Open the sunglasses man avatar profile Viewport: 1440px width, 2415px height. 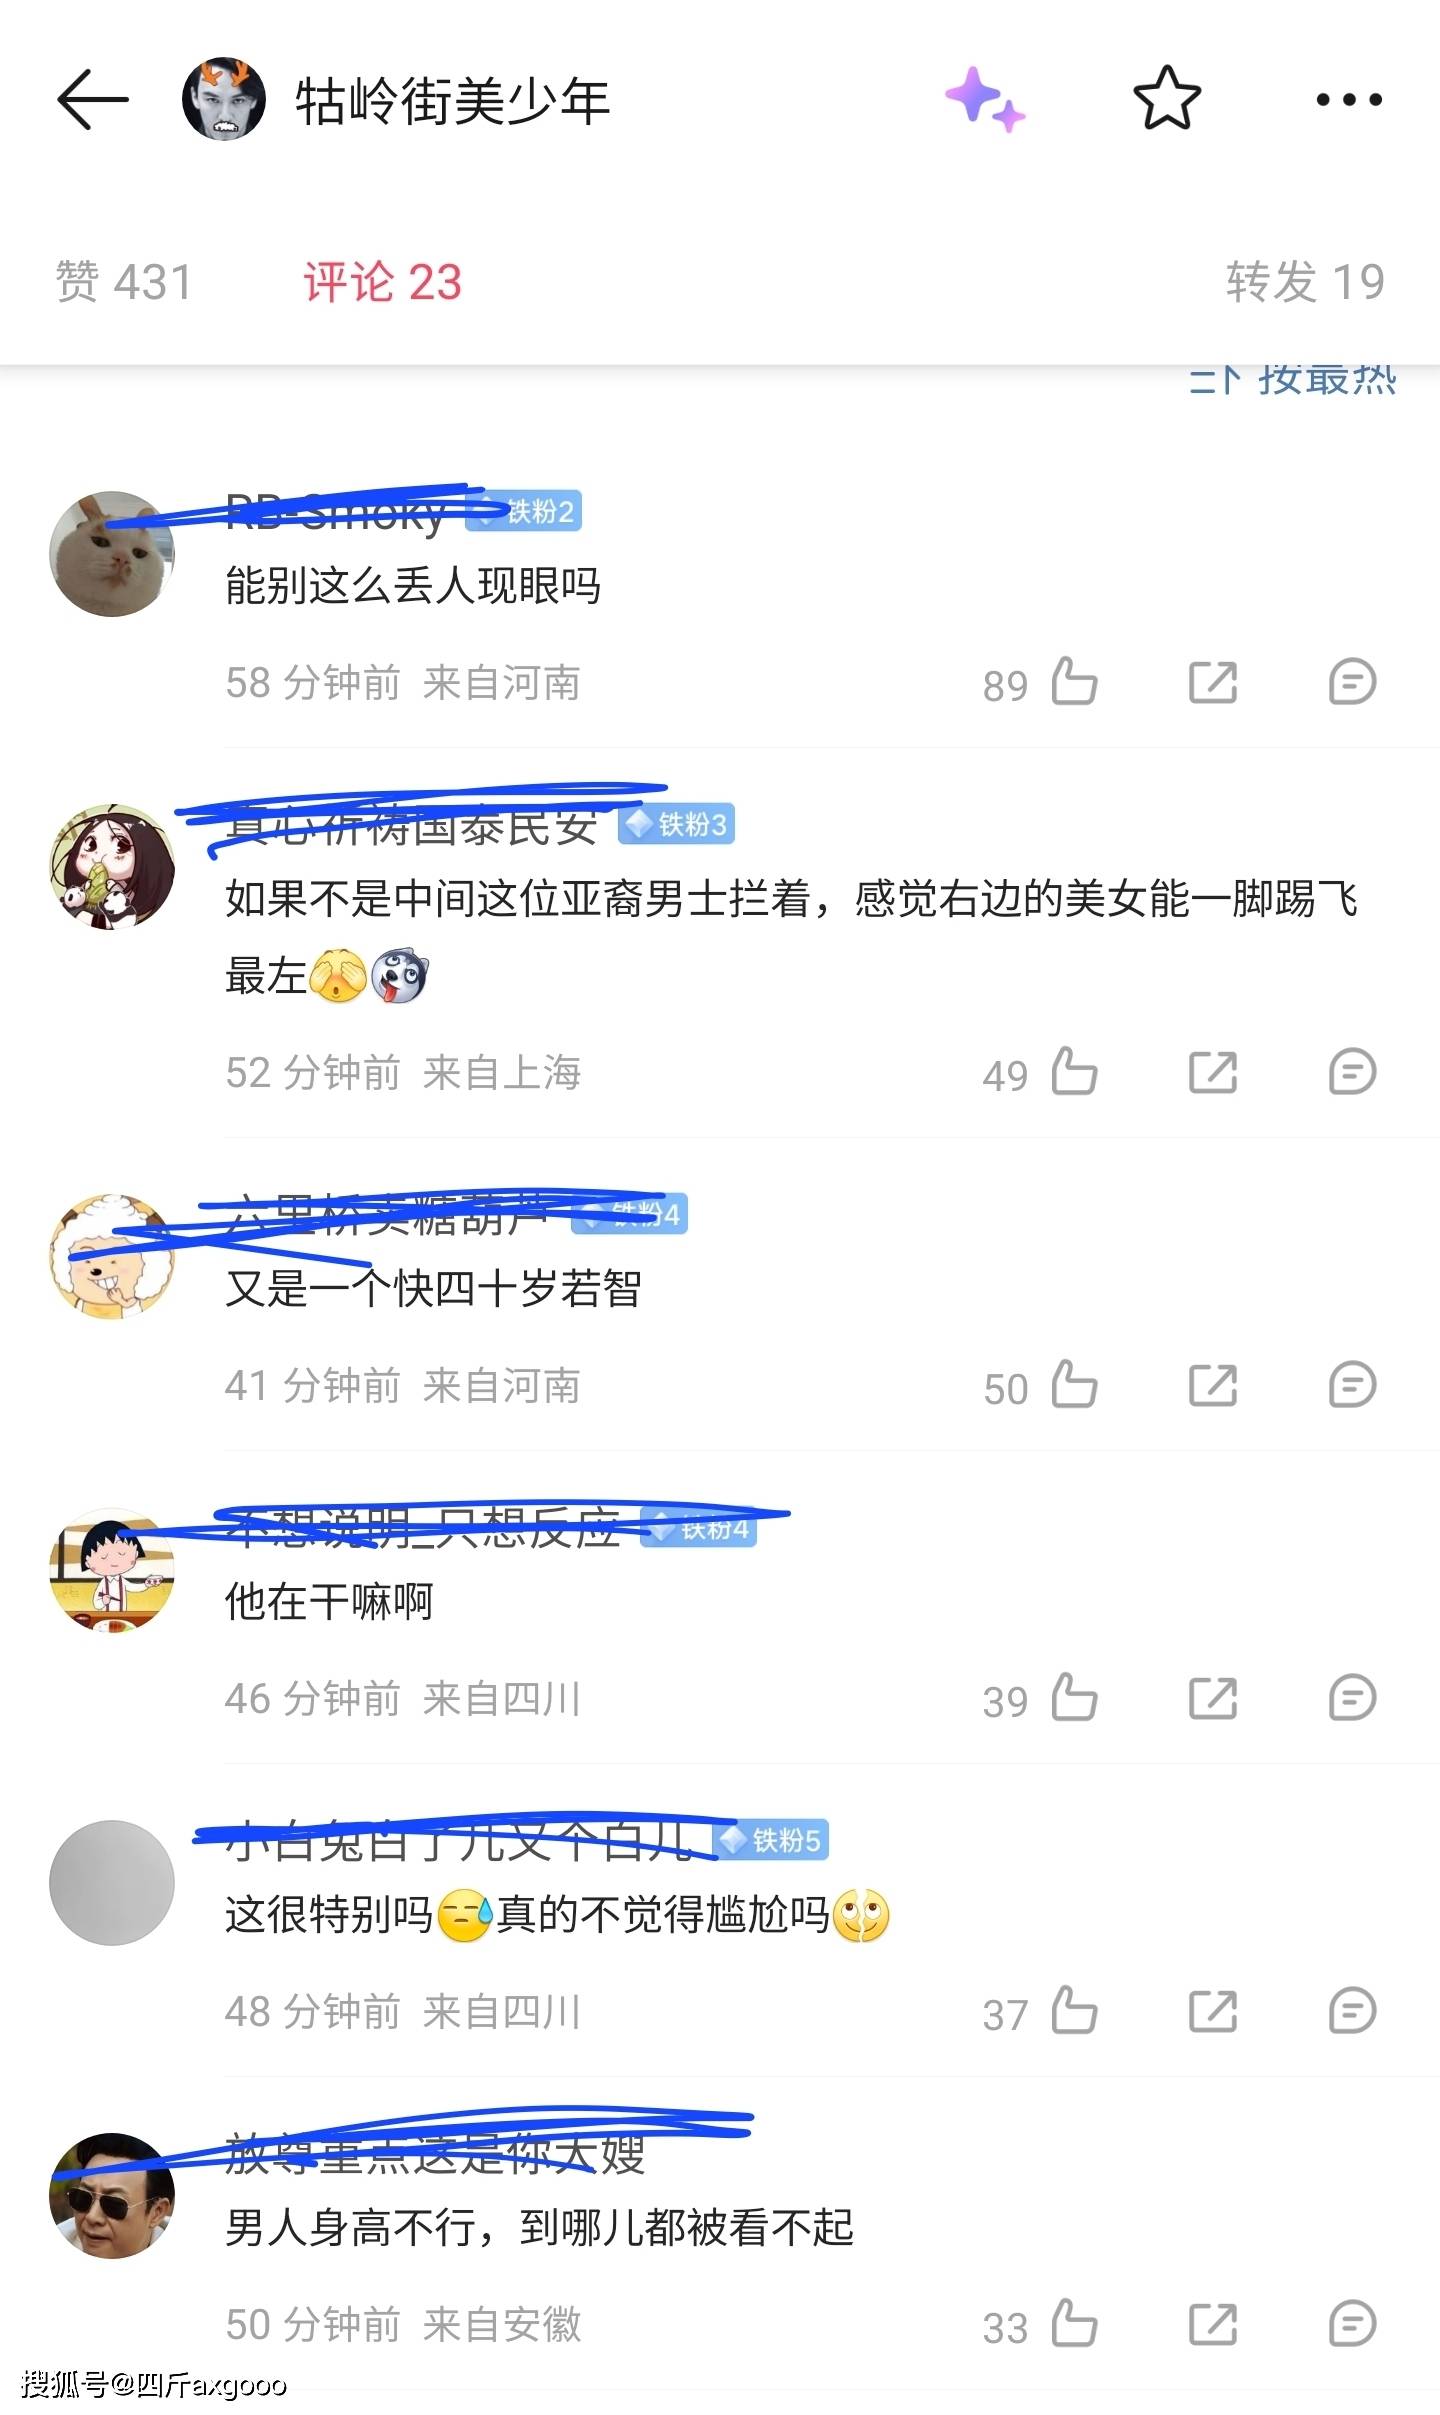112,2196
